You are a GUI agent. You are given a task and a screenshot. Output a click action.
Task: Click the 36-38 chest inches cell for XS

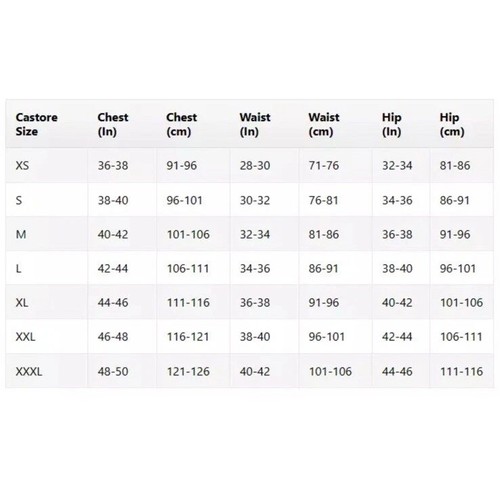(113, 165)
